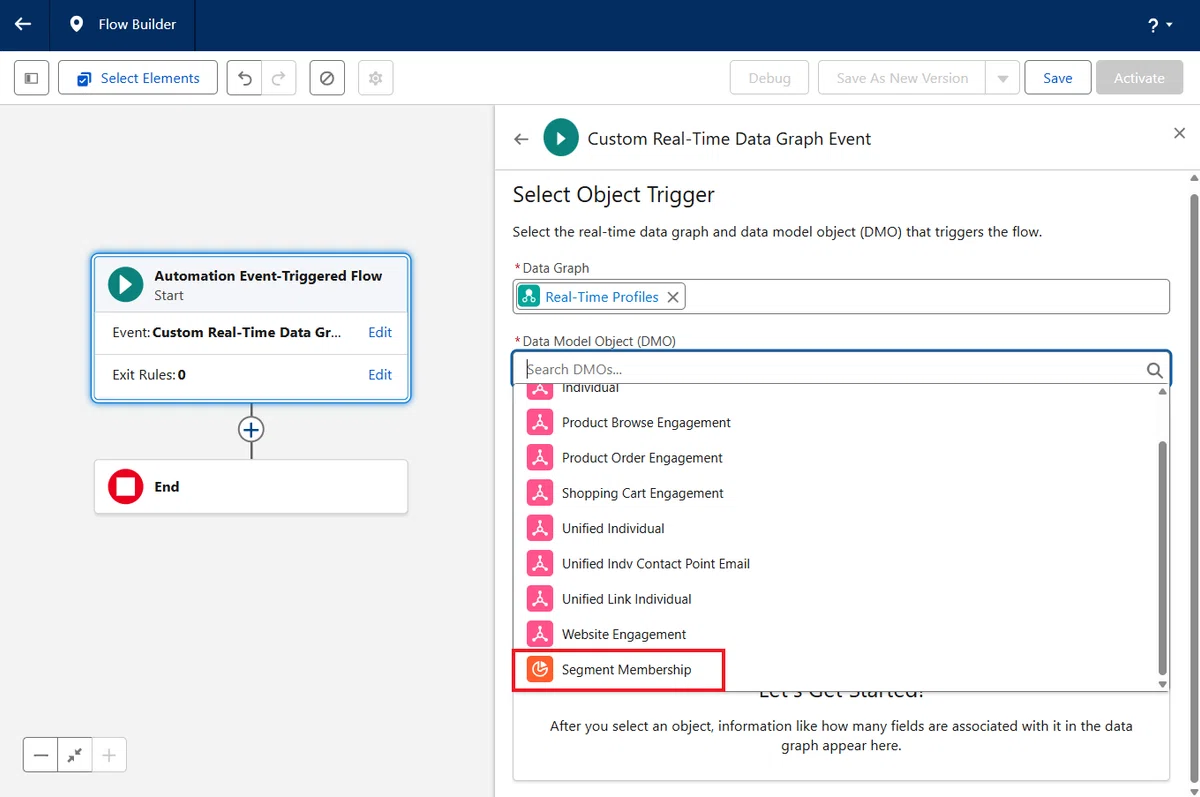The height and width of the screenshot is (797, 1200).
Task: Click Save As New Version button
Action: (x=902, y=78)
